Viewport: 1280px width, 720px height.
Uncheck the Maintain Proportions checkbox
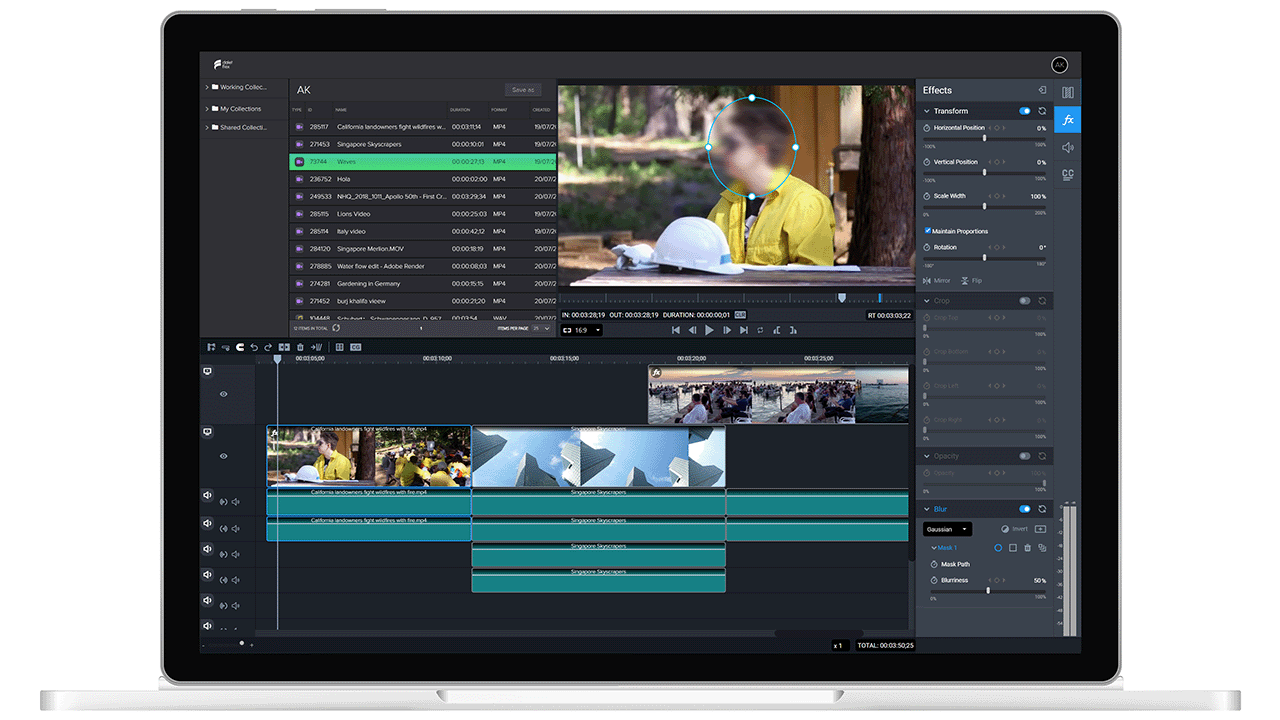tap(928, 231)
